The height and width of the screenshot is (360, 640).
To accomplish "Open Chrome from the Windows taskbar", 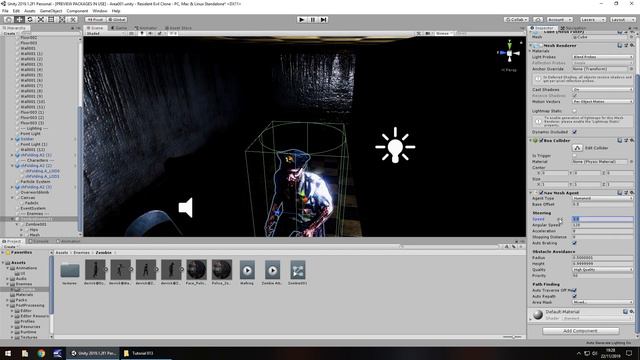I will (41, 353).
